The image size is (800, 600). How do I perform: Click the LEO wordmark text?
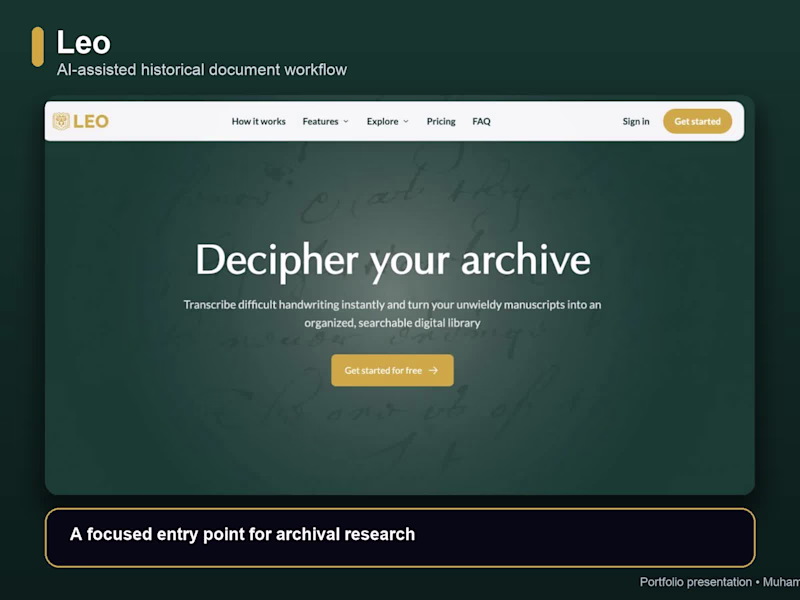tap(91, 121)
